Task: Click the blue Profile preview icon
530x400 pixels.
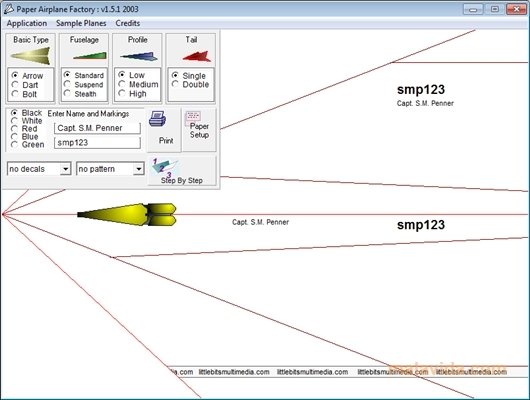Action: (x=139, y=56)
